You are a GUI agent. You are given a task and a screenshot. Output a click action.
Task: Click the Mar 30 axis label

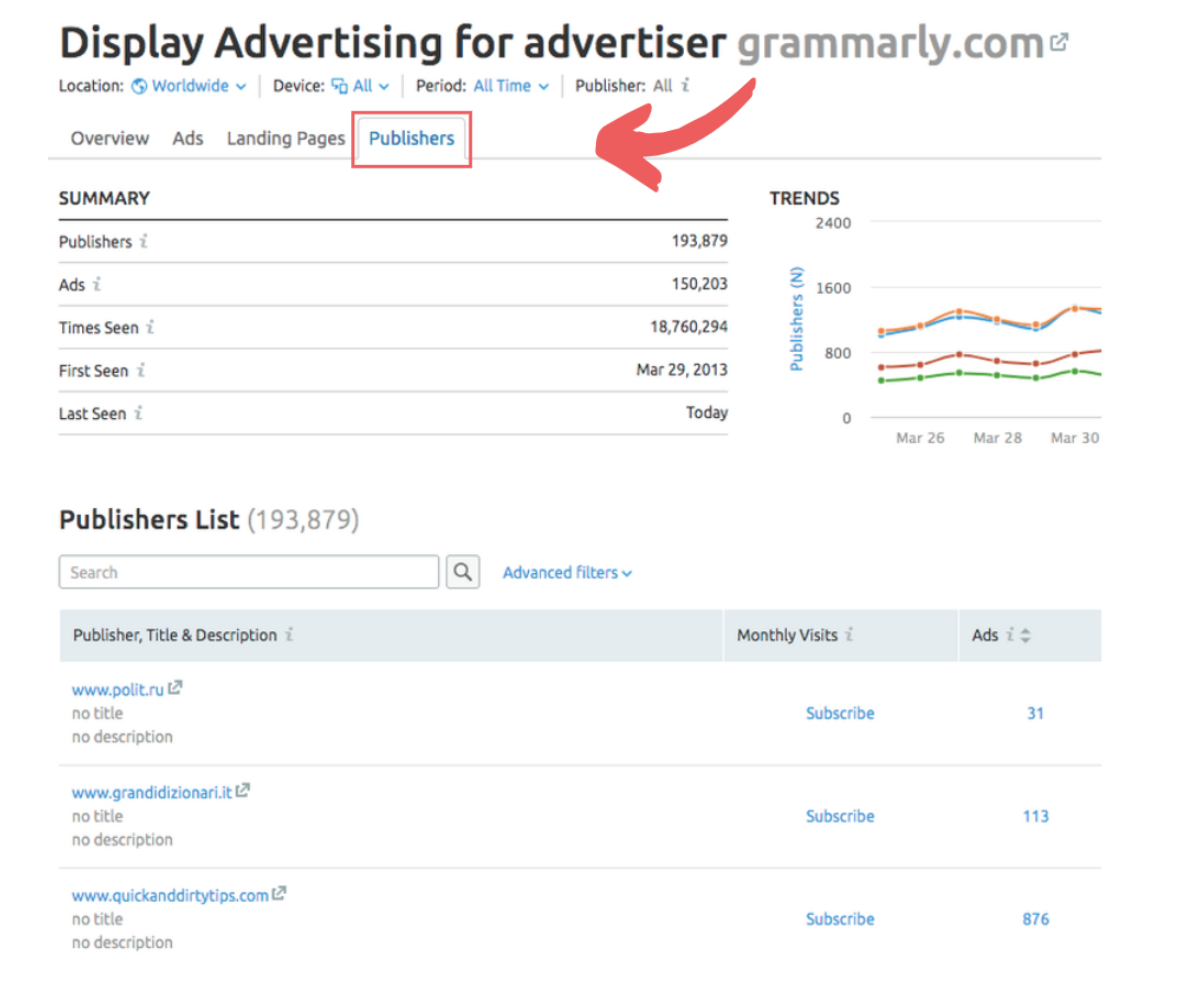(1075, 437)
